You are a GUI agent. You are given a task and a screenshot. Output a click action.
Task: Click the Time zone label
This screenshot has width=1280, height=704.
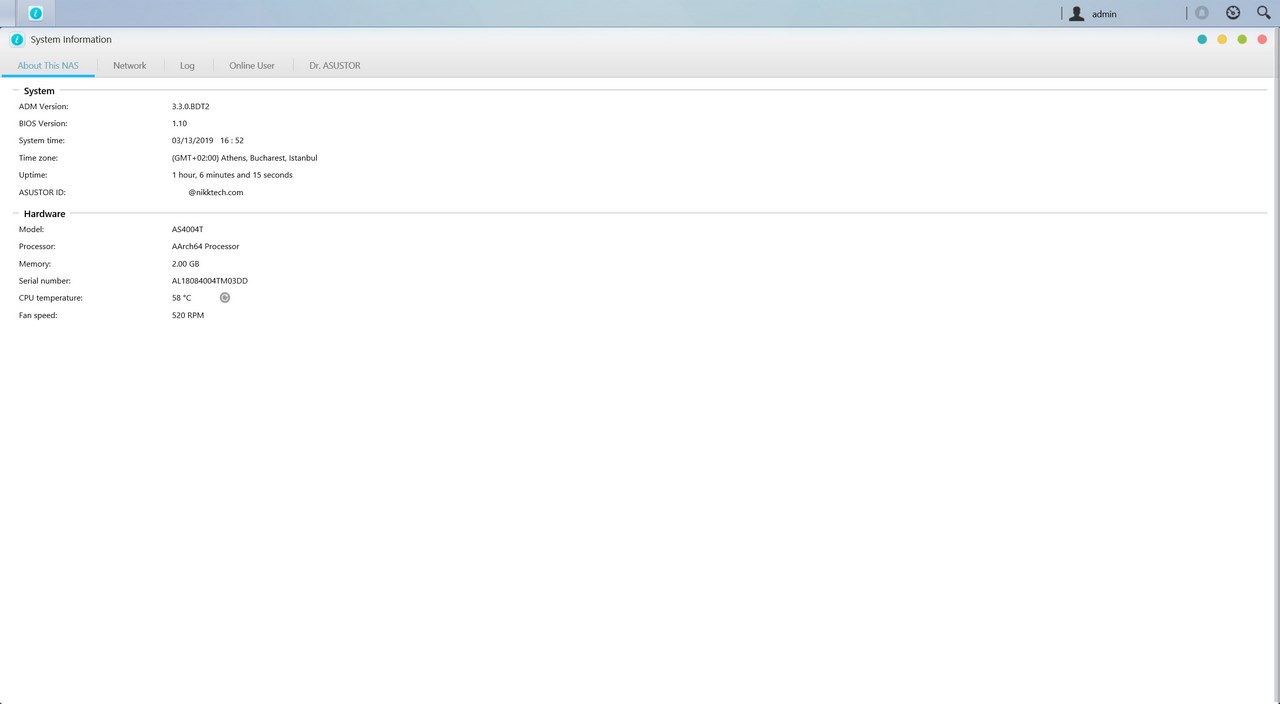(38, 158)
